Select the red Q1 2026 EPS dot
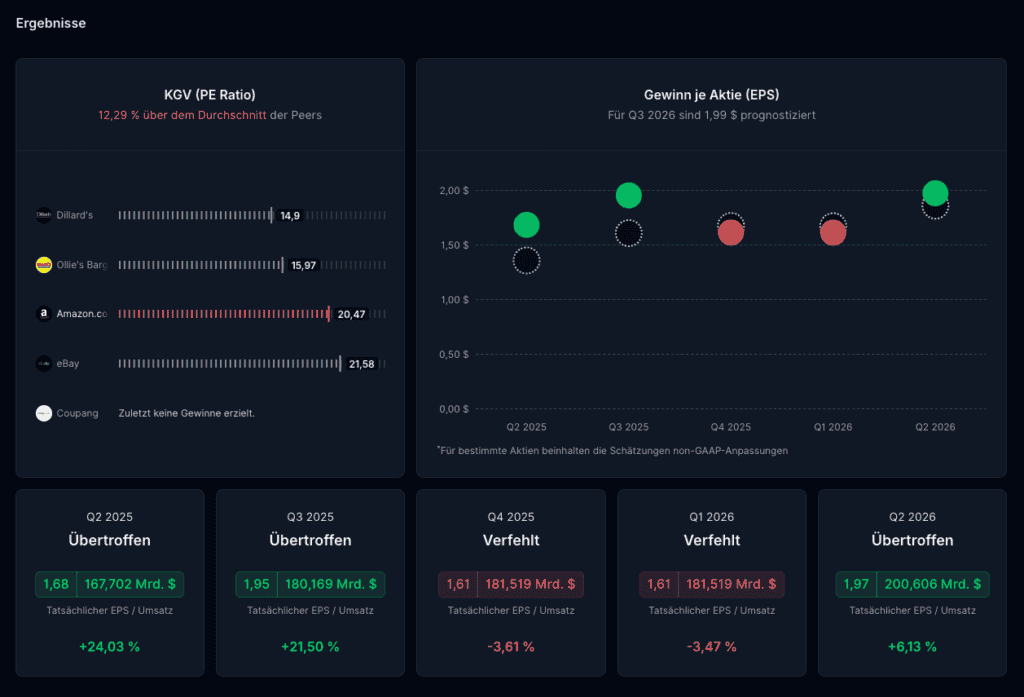 [833, 233]
